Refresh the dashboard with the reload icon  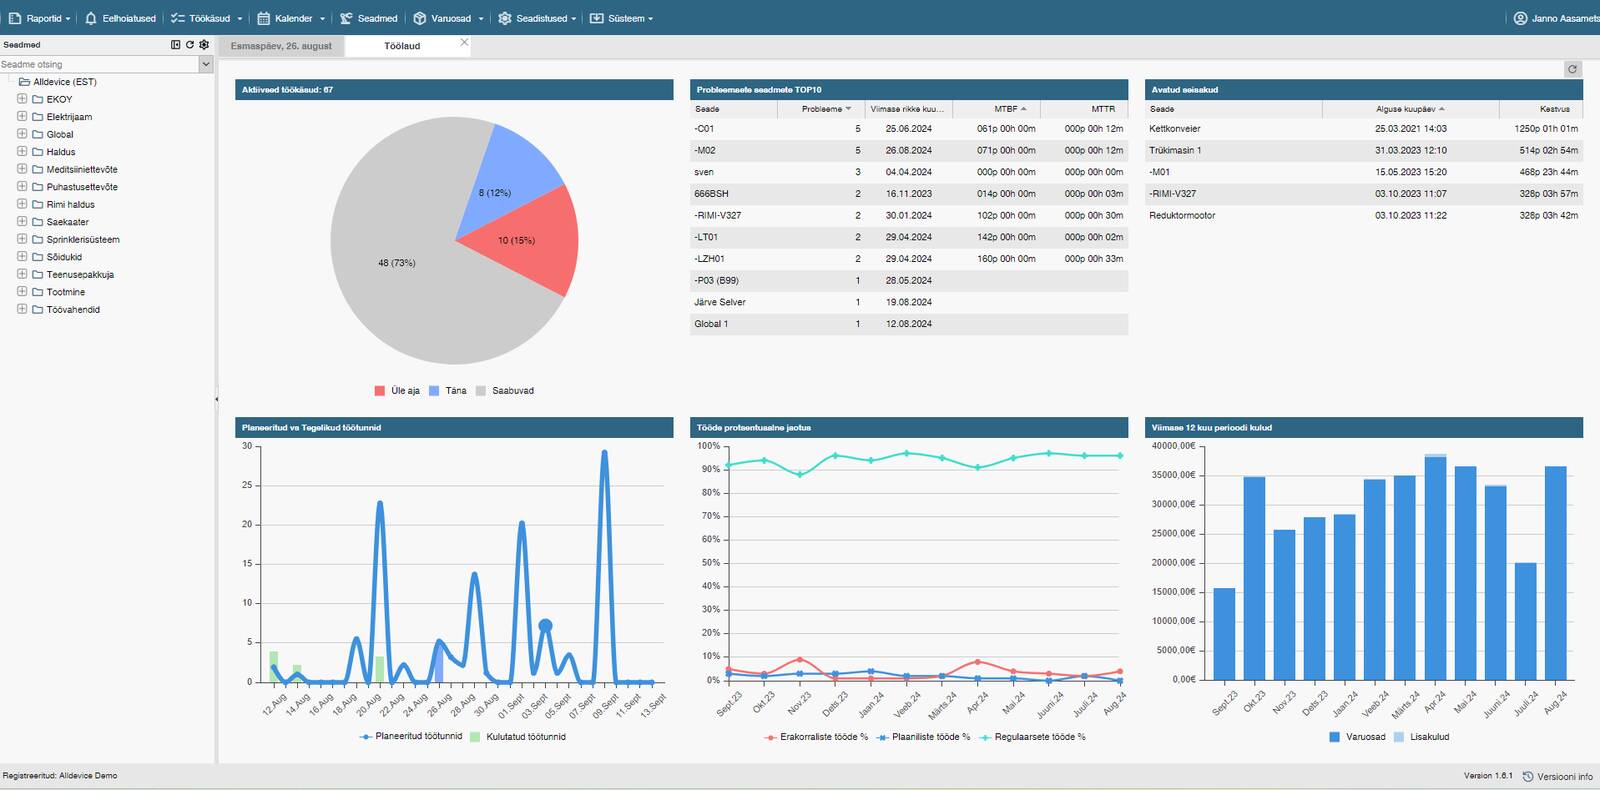tap(1572, 69)
